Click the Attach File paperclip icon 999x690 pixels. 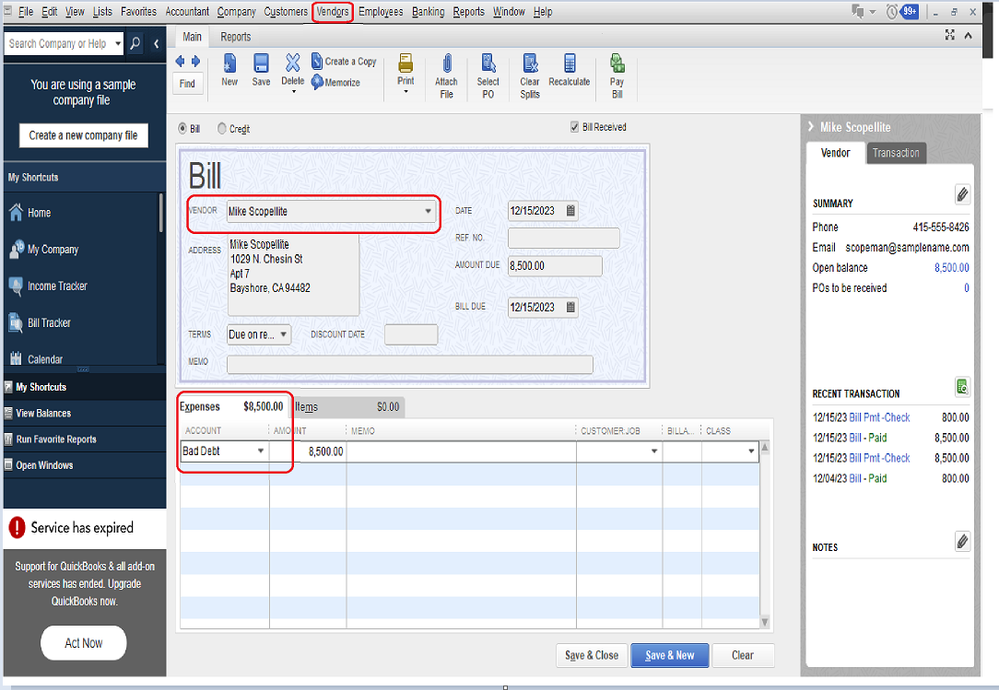(447, 63)
